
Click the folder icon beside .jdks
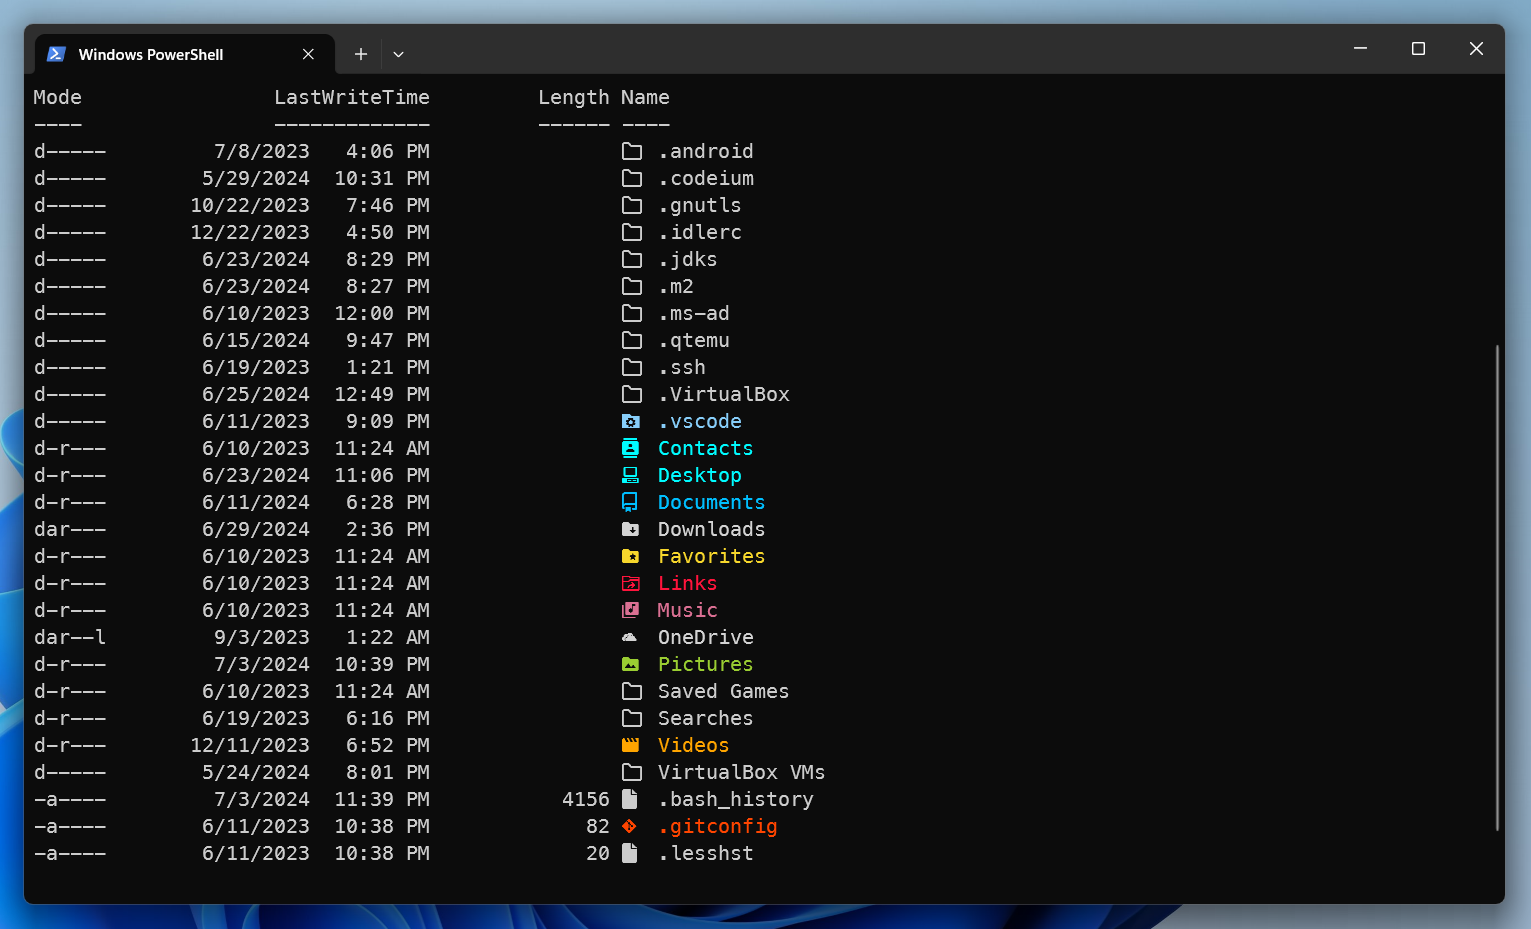point(632,259)
